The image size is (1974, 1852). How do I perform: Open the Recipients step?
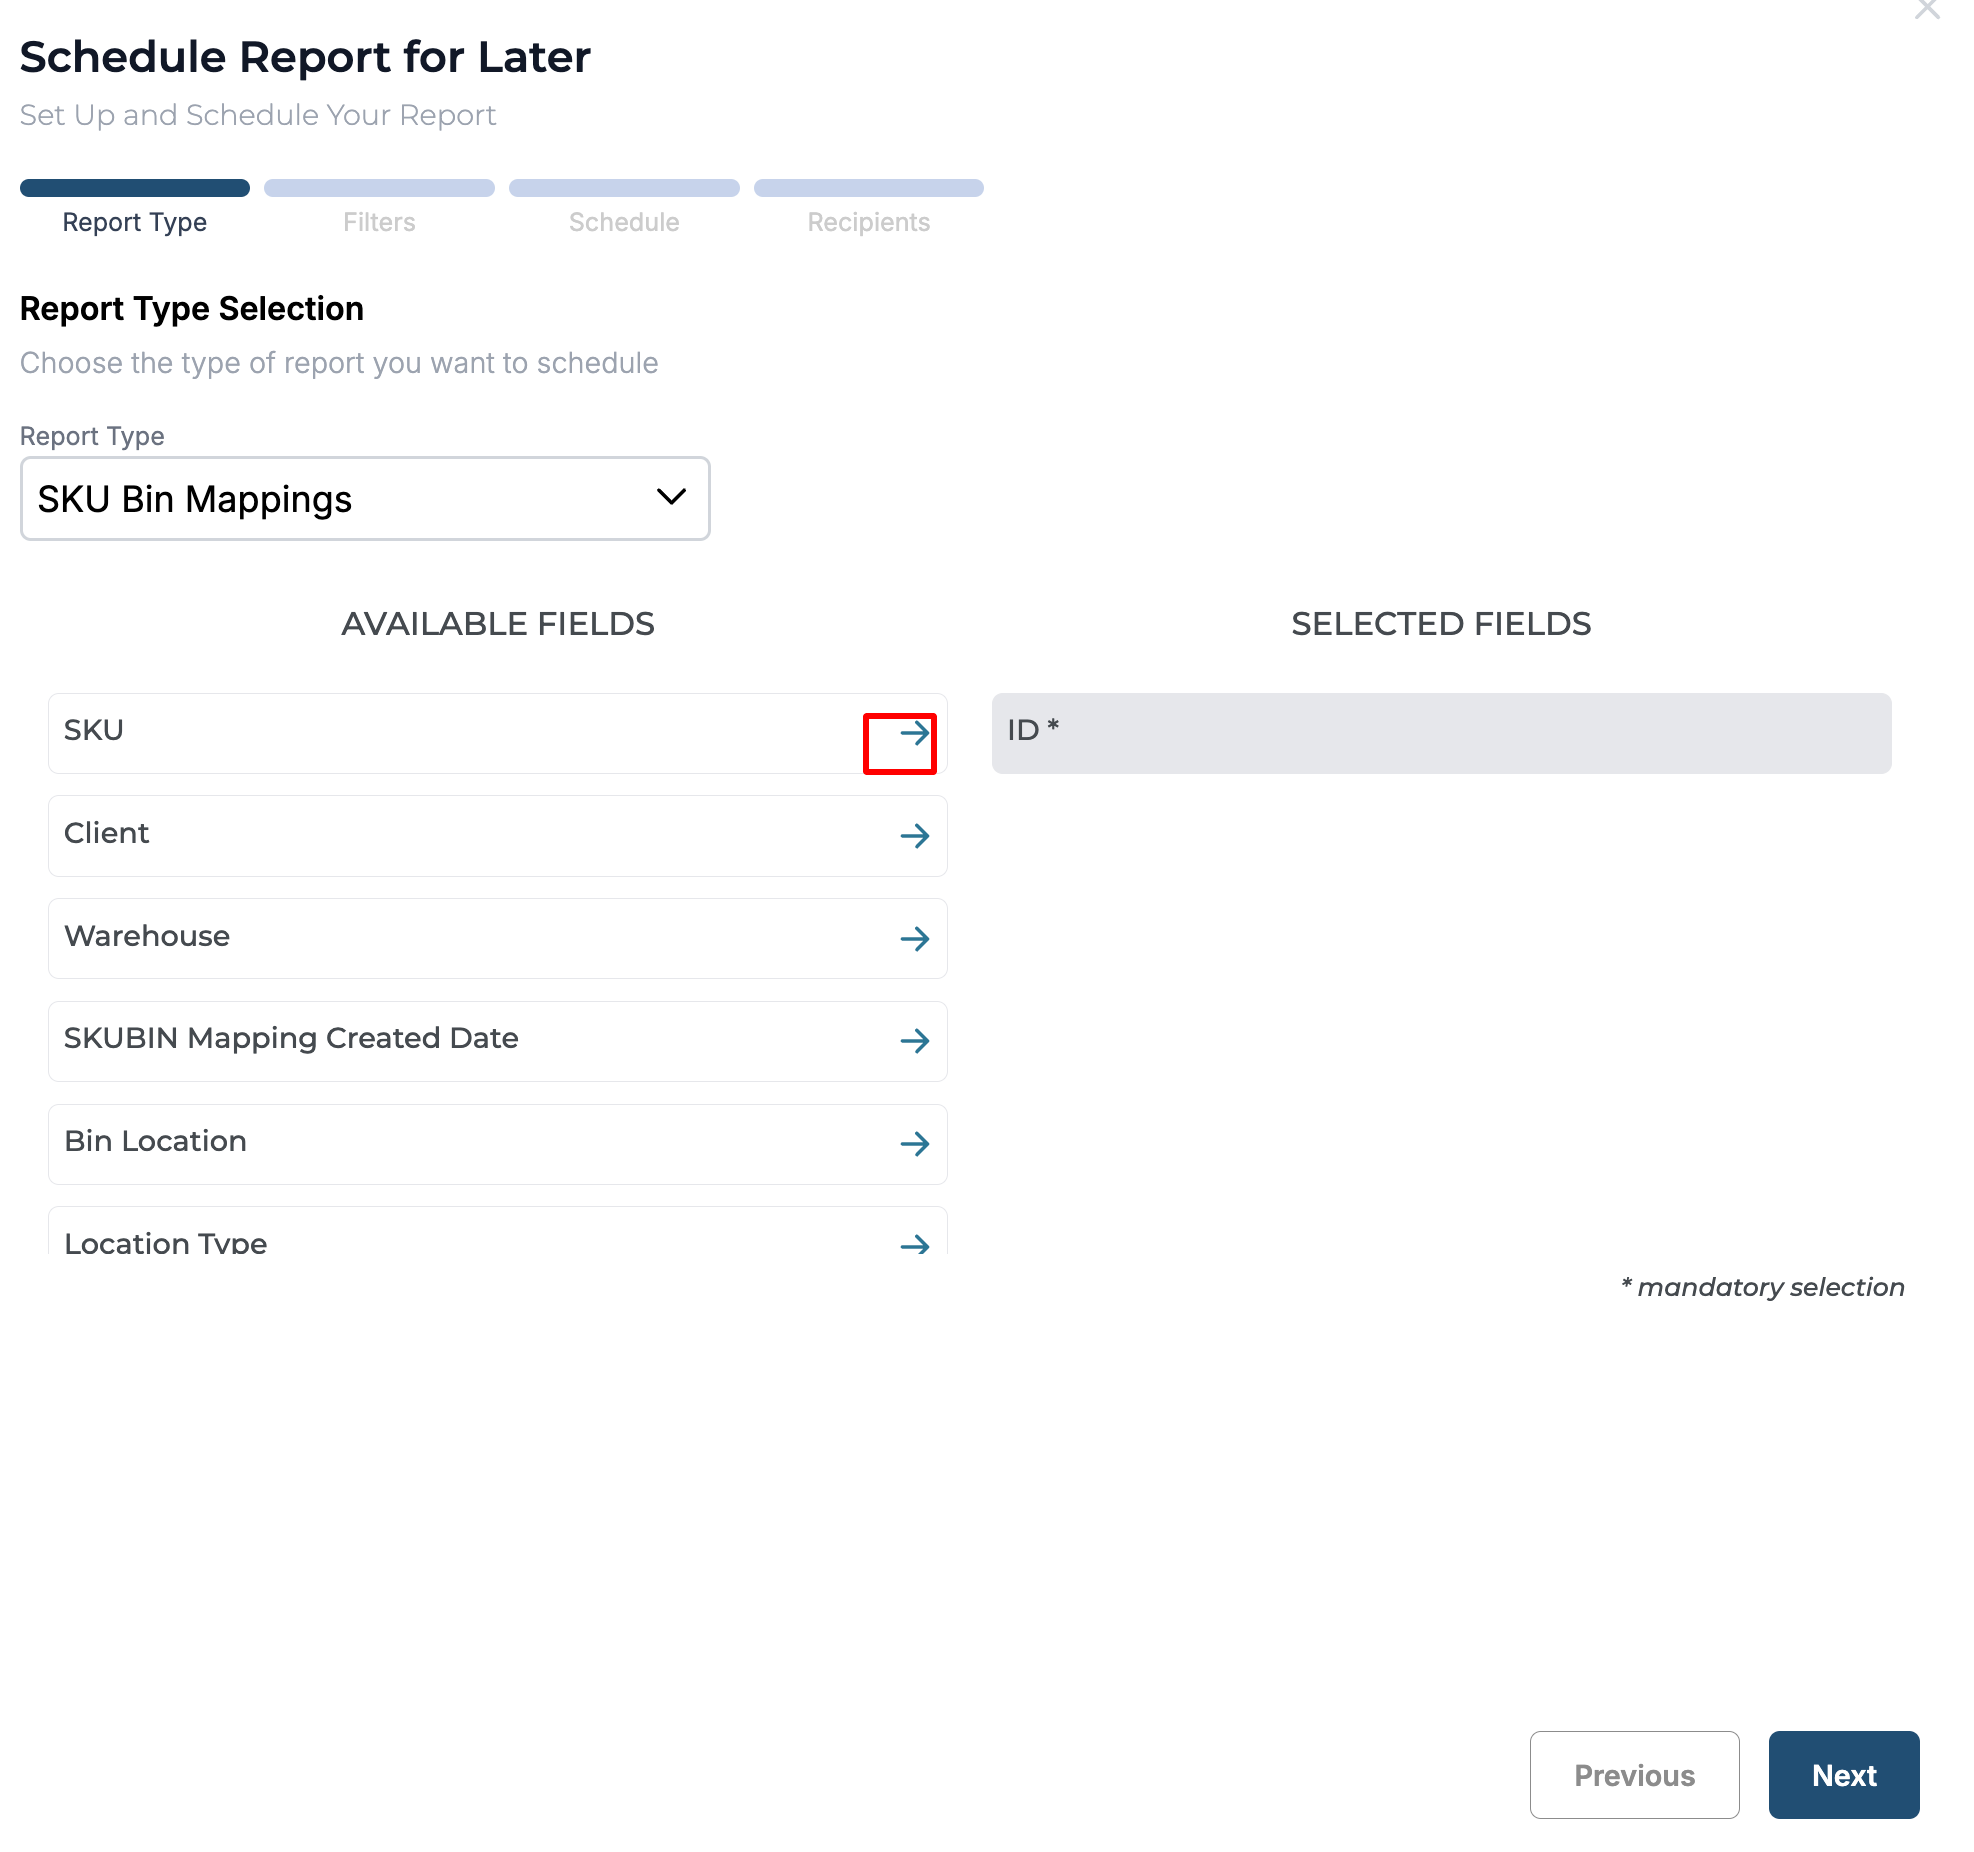pos(868,222)
